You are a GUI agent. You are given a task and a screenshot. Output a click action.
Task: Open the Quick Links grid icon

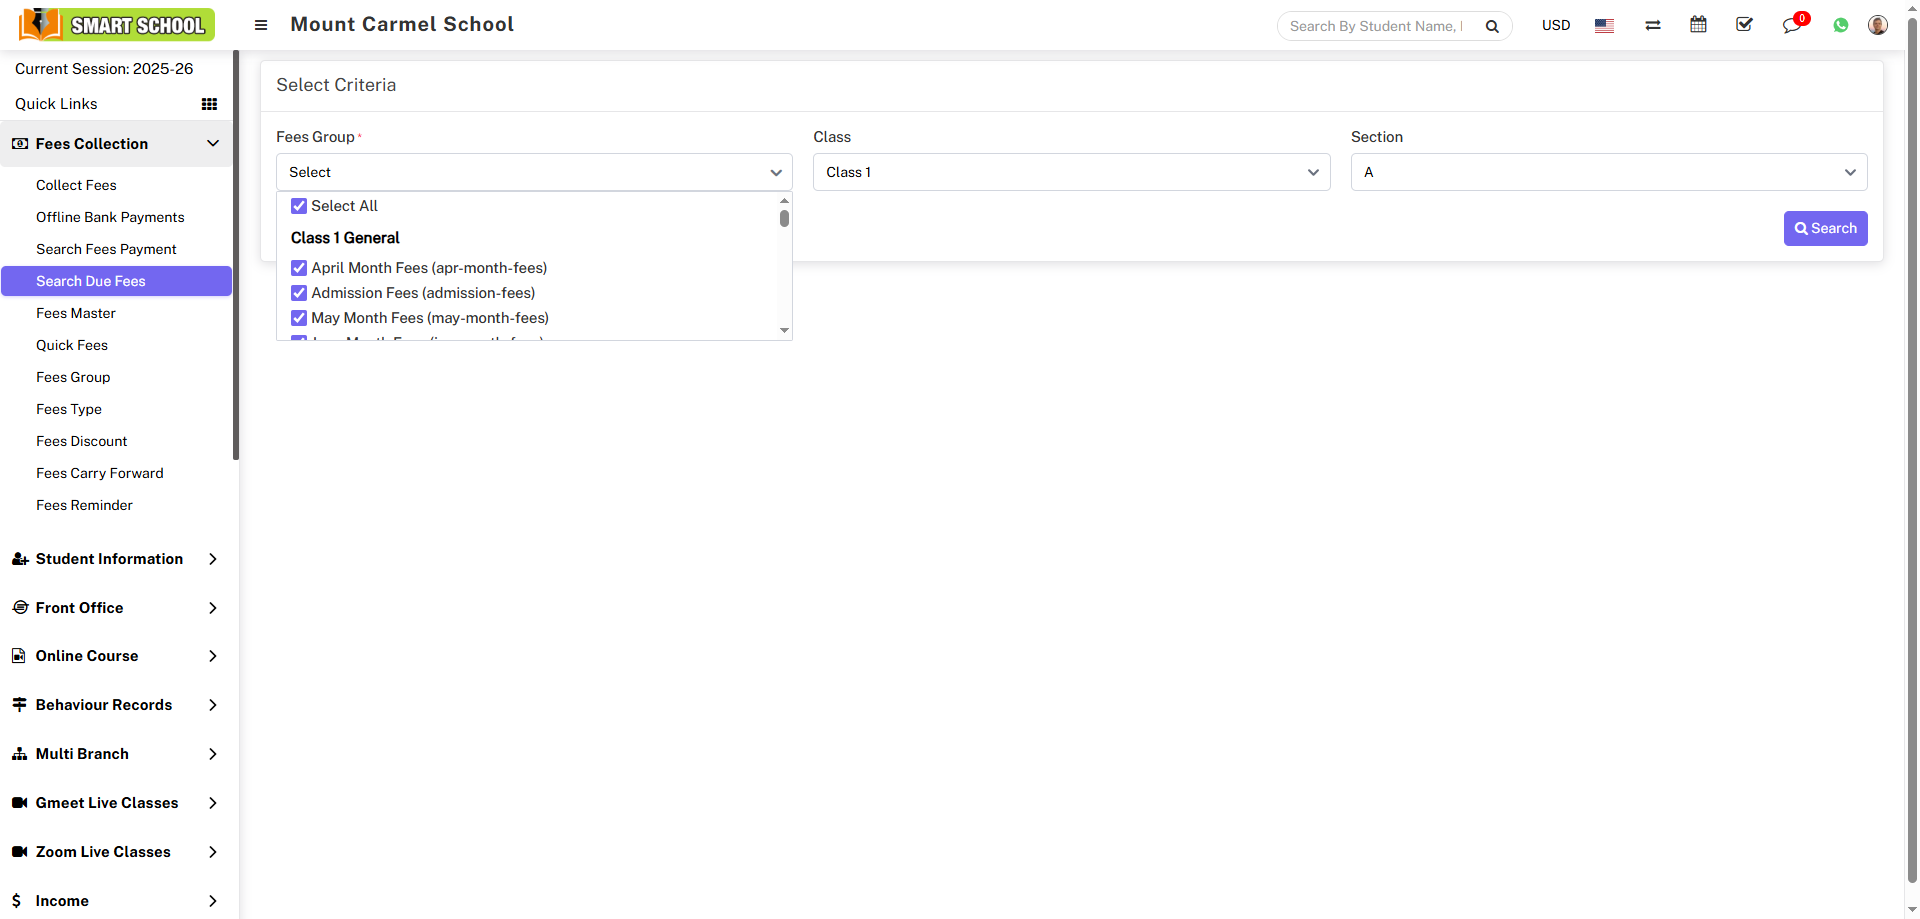tap(209, 104)
